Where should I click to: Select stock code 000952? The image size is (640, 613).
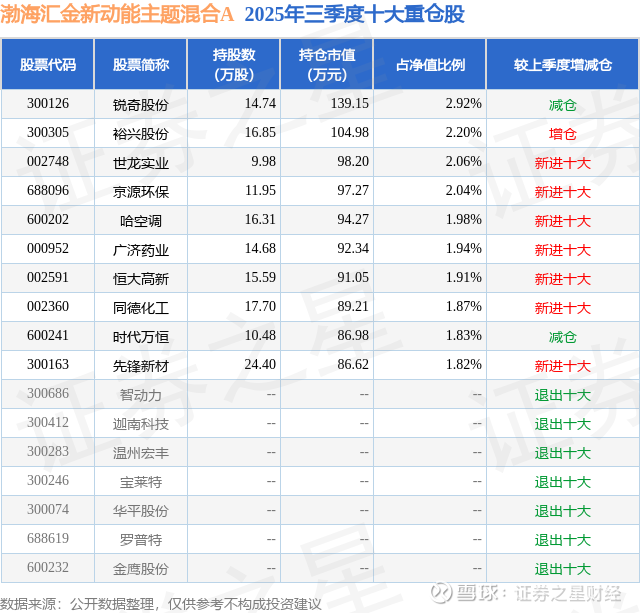point(48,249)
